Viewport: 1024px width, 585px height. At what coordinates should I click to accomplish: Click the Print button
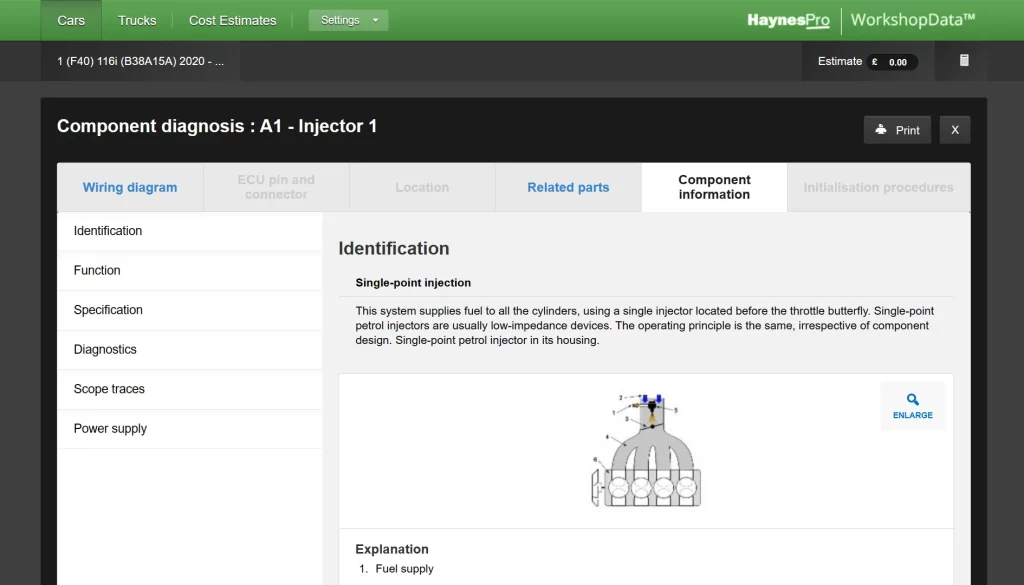point(897,130)
